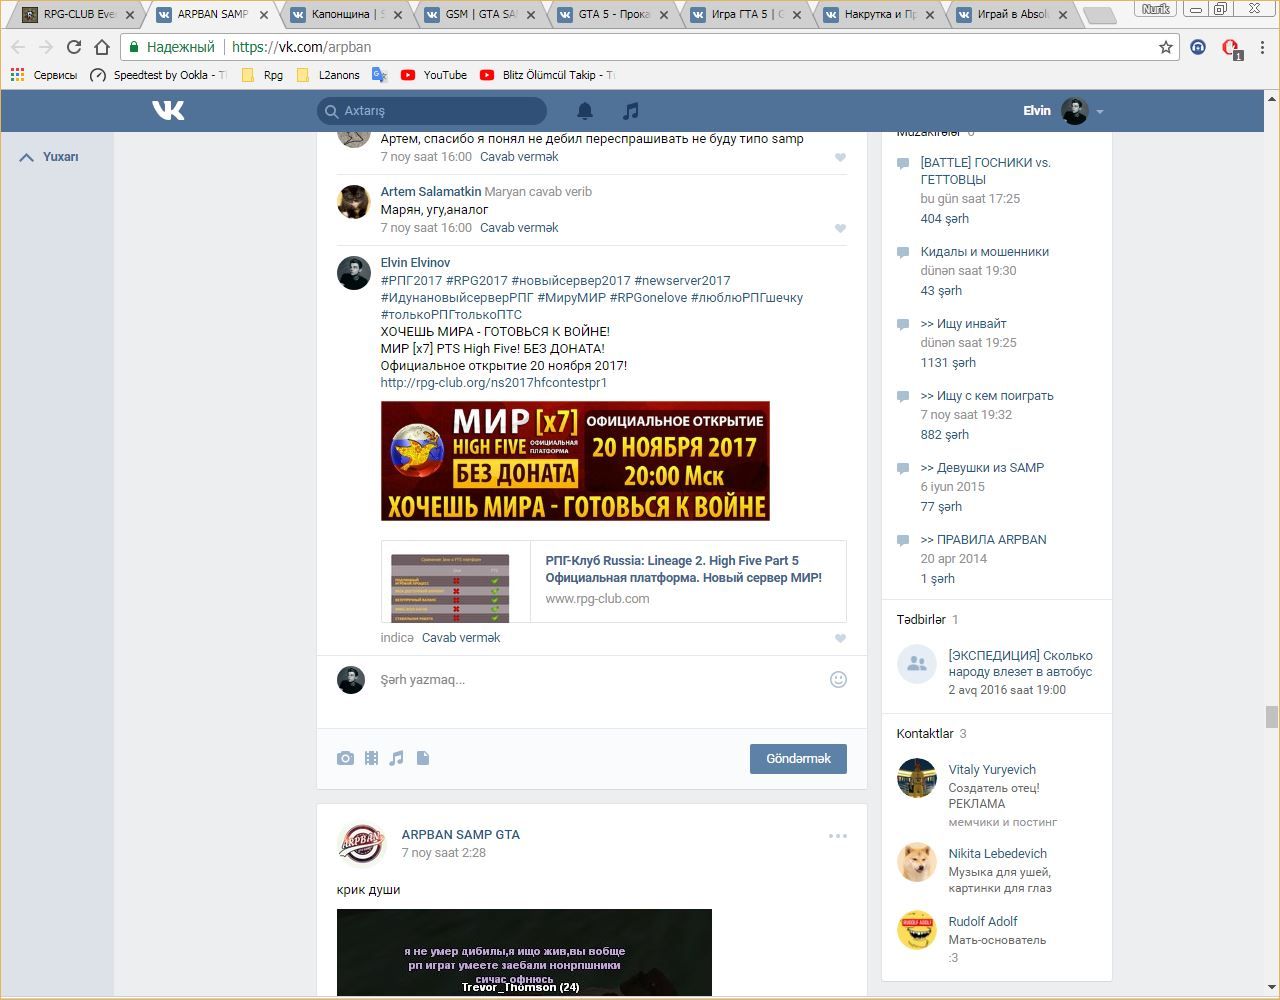This screenshot has height=1000, width=1280.
Task: Attach audio with music note icon
Action: pyautogui.click(x=397, y=758)
